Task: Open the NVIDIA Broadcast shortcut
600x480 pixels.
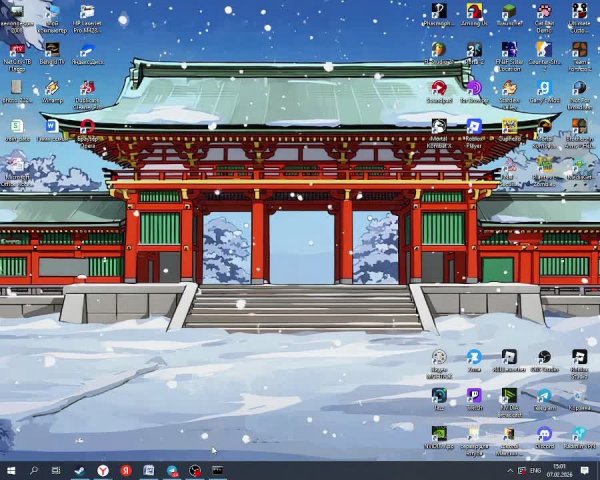Action: [509, 402]
